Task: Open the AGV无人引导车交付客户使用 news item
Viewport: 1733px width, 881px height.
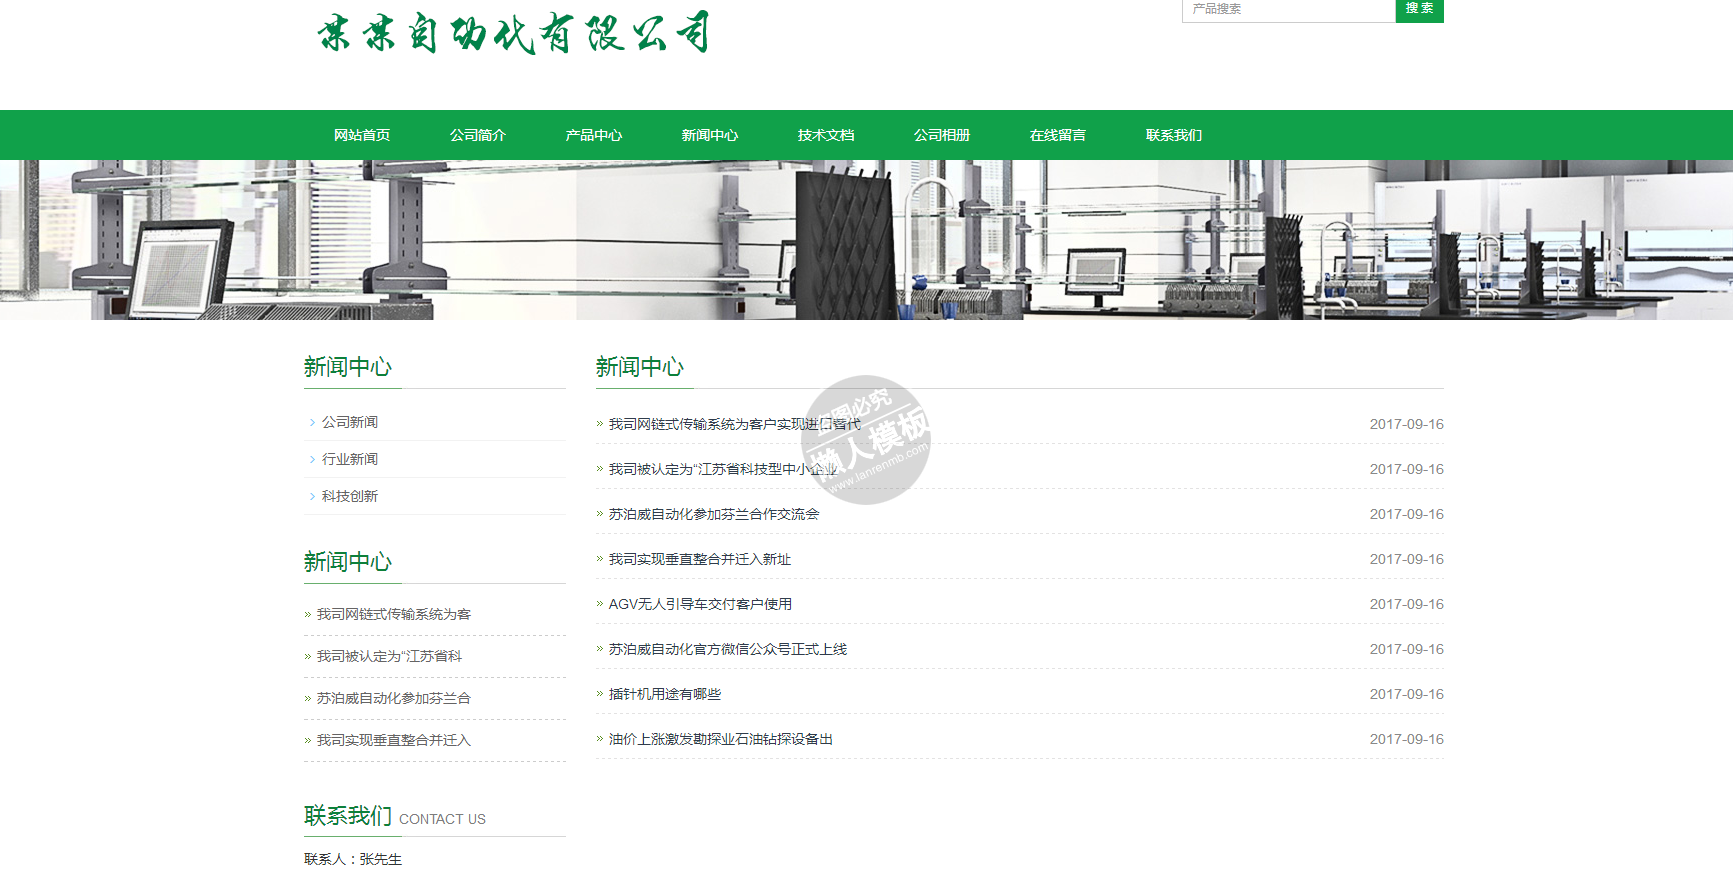Action: (x=700, y=604)
